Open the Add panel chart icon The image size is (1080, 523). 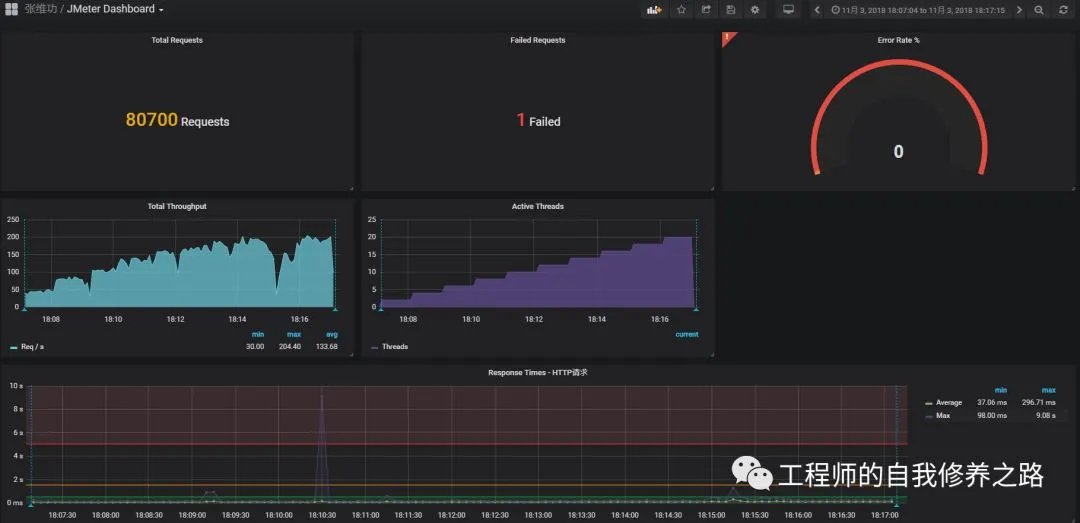coord(654,10)
